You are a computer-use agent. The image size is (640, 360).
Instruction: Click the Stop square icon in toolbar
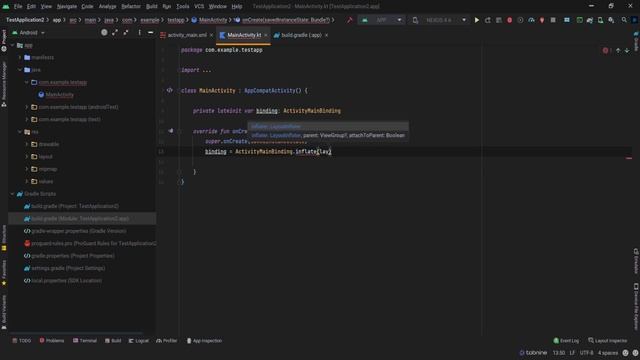pyautogui.click(x=553, y=20)
